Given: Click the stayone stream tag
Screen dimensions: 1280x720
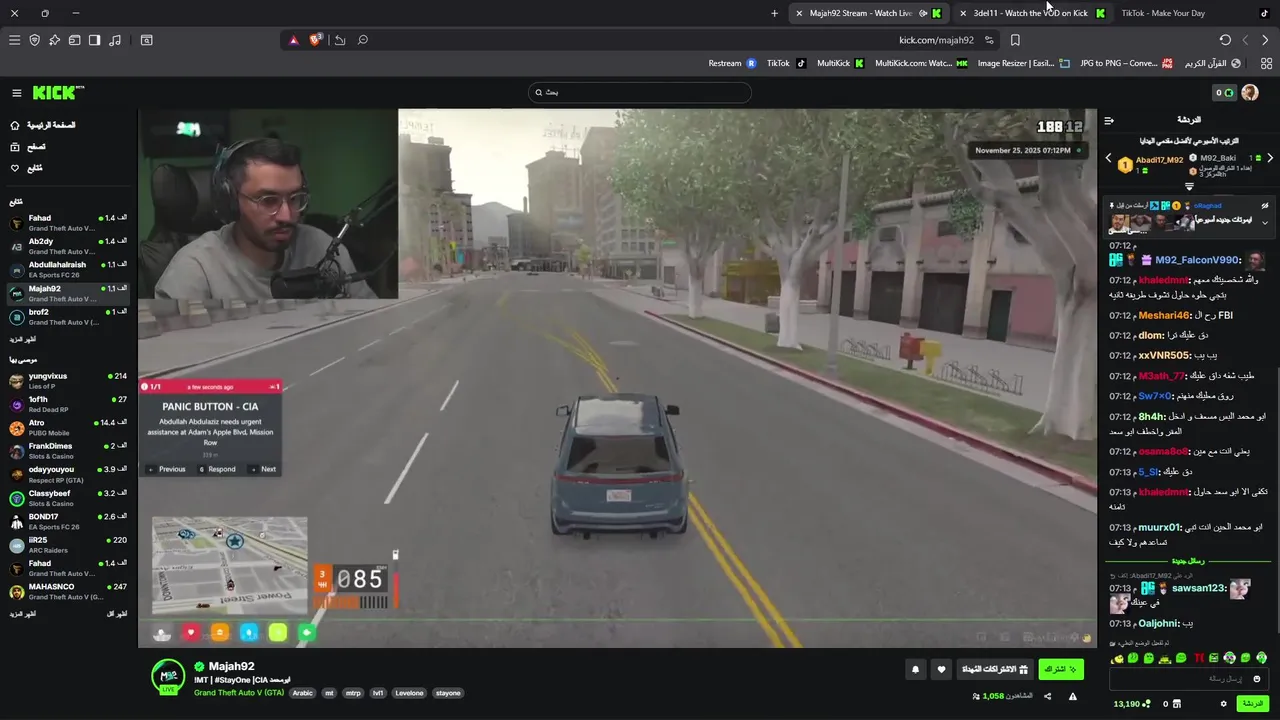Looking at the screenshot, I should click(448, 693).
